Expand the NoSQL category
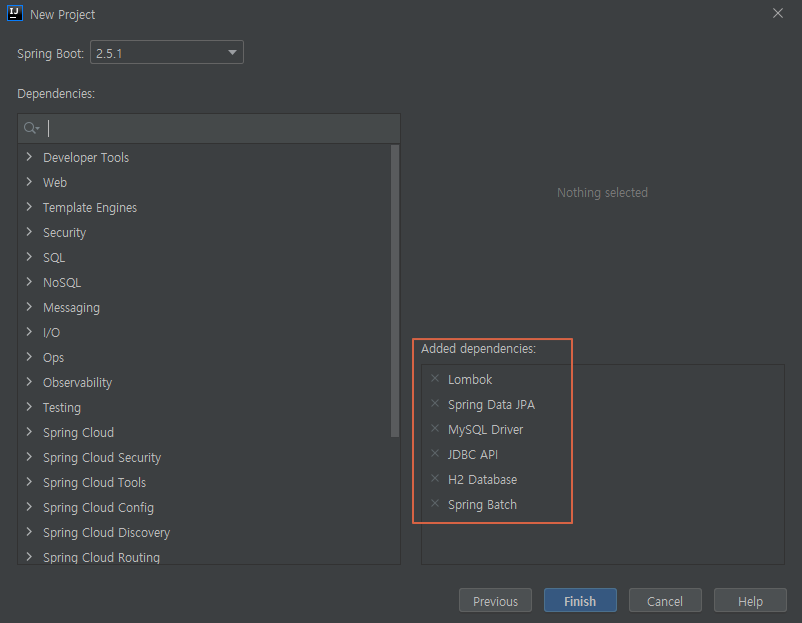 29,282
